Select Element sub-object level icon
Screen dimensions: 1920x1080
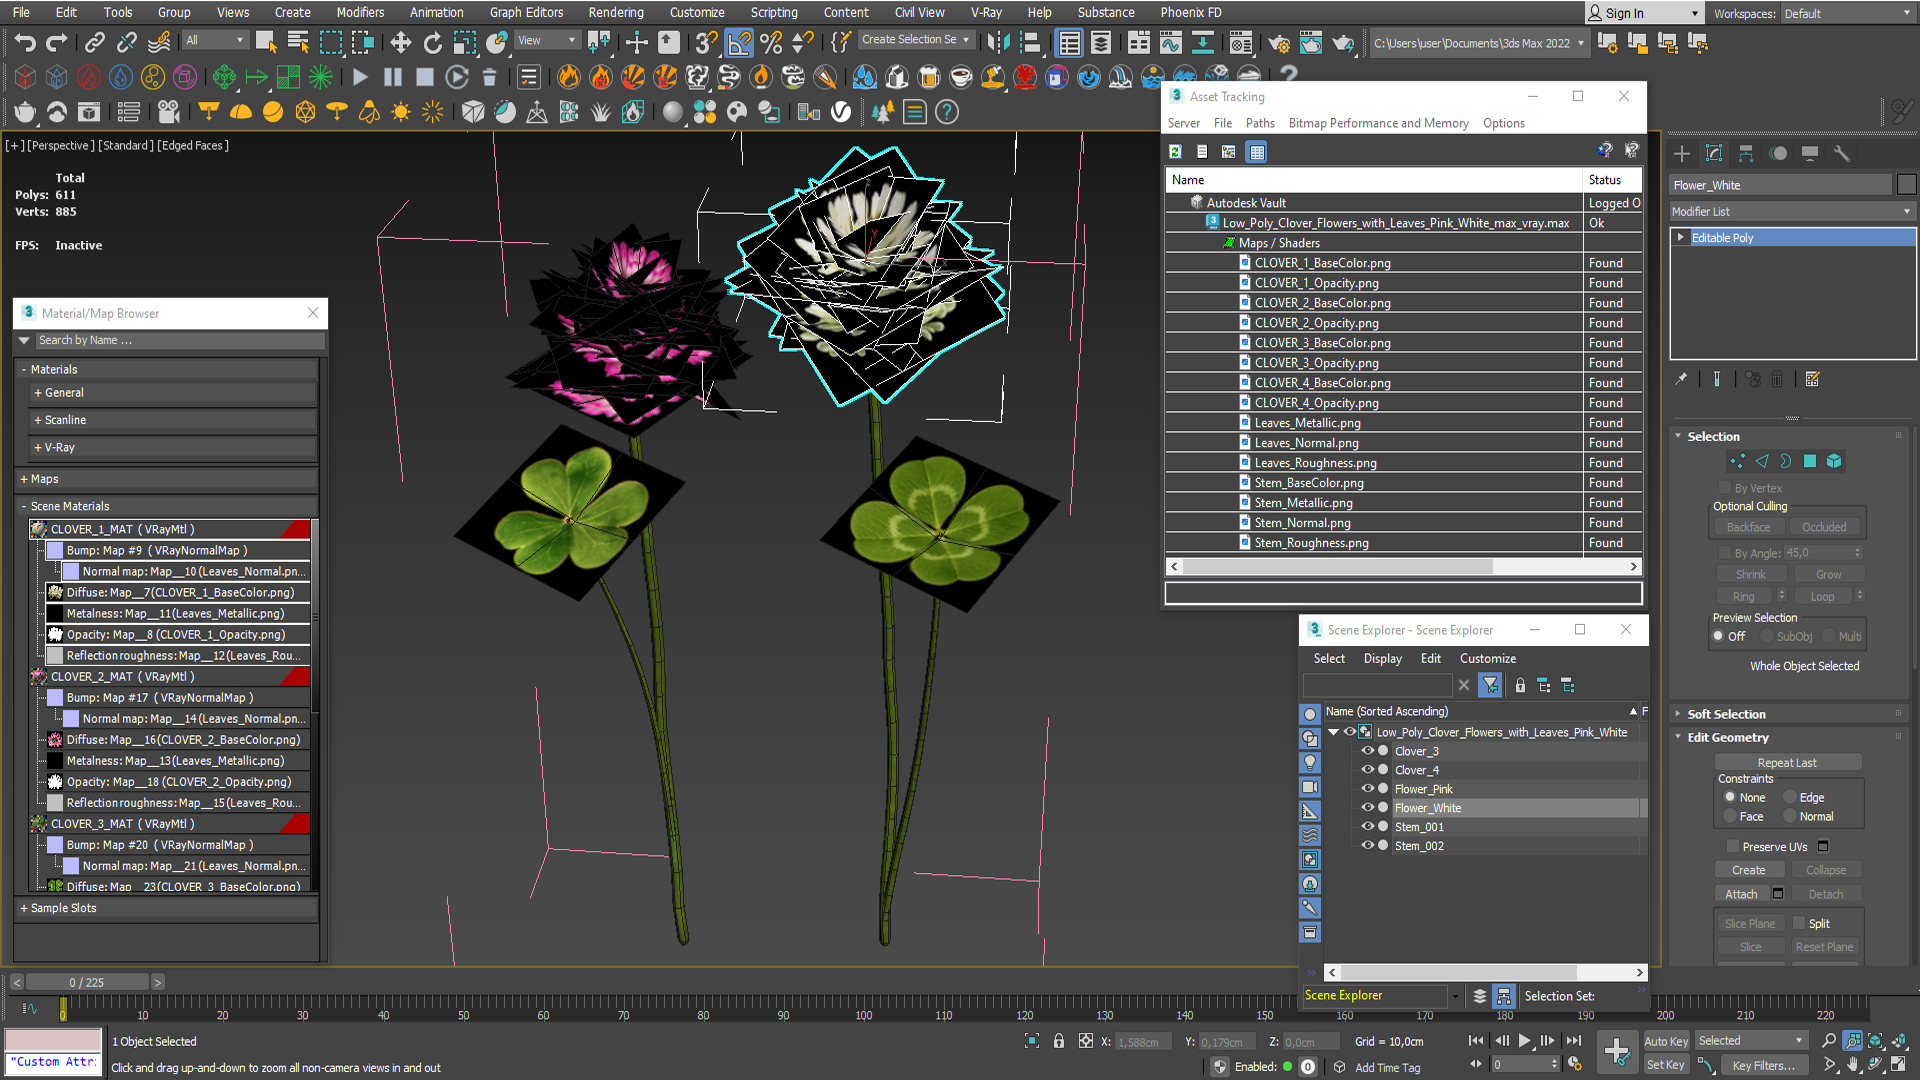[x=1834, y=461]
